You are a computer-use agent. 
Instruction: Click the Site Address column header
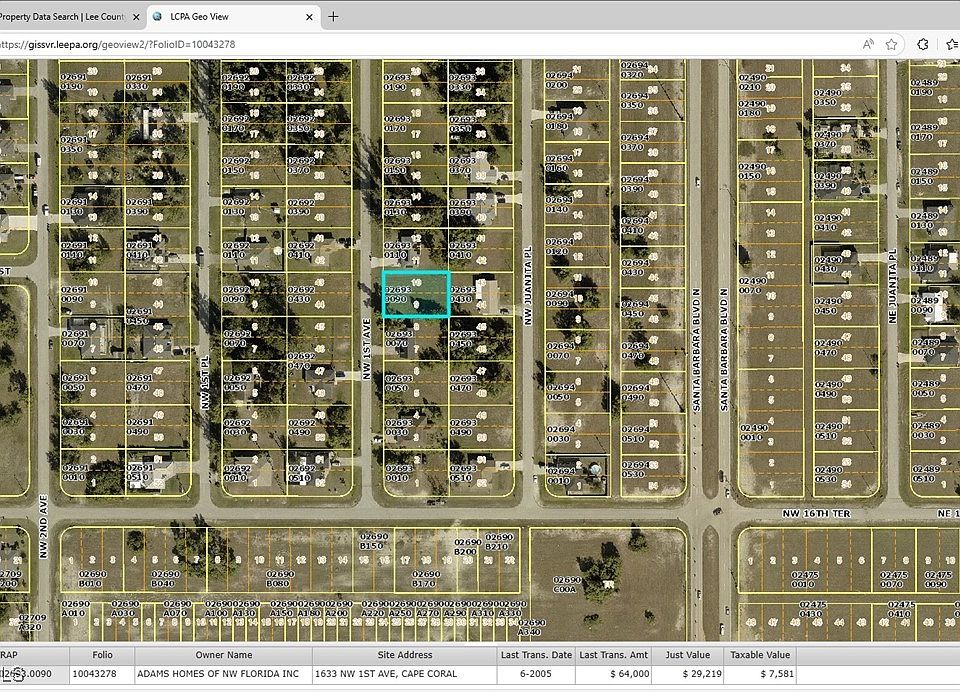(405, 655)
